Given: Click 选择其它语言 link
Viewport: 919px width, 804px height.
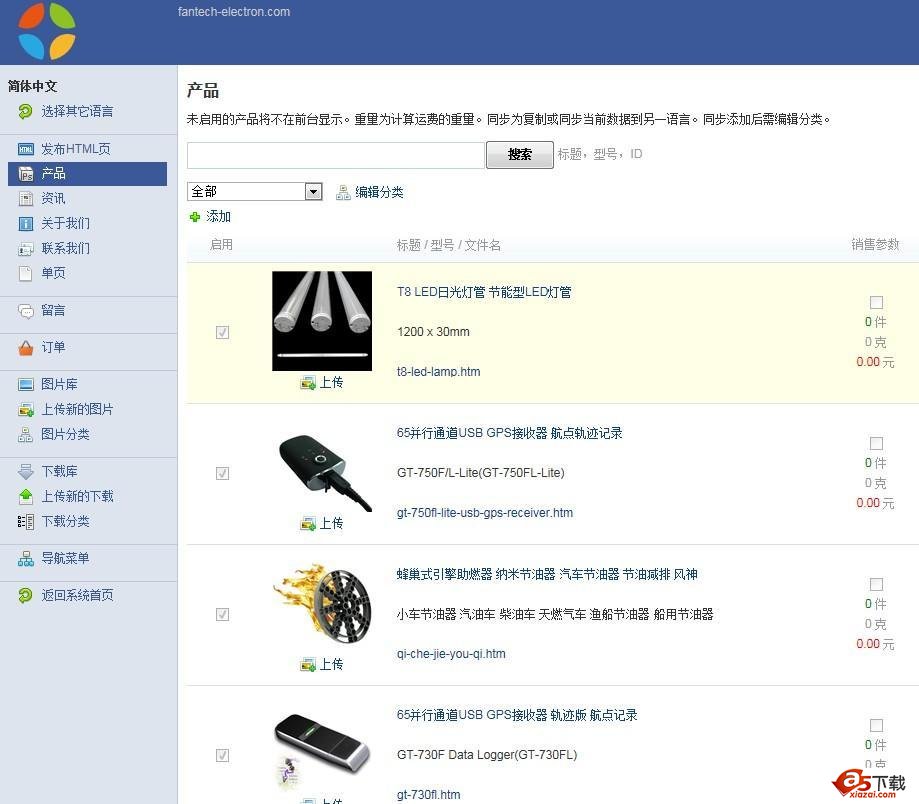Looking at the screenshot, I should [x=77, y=111].
